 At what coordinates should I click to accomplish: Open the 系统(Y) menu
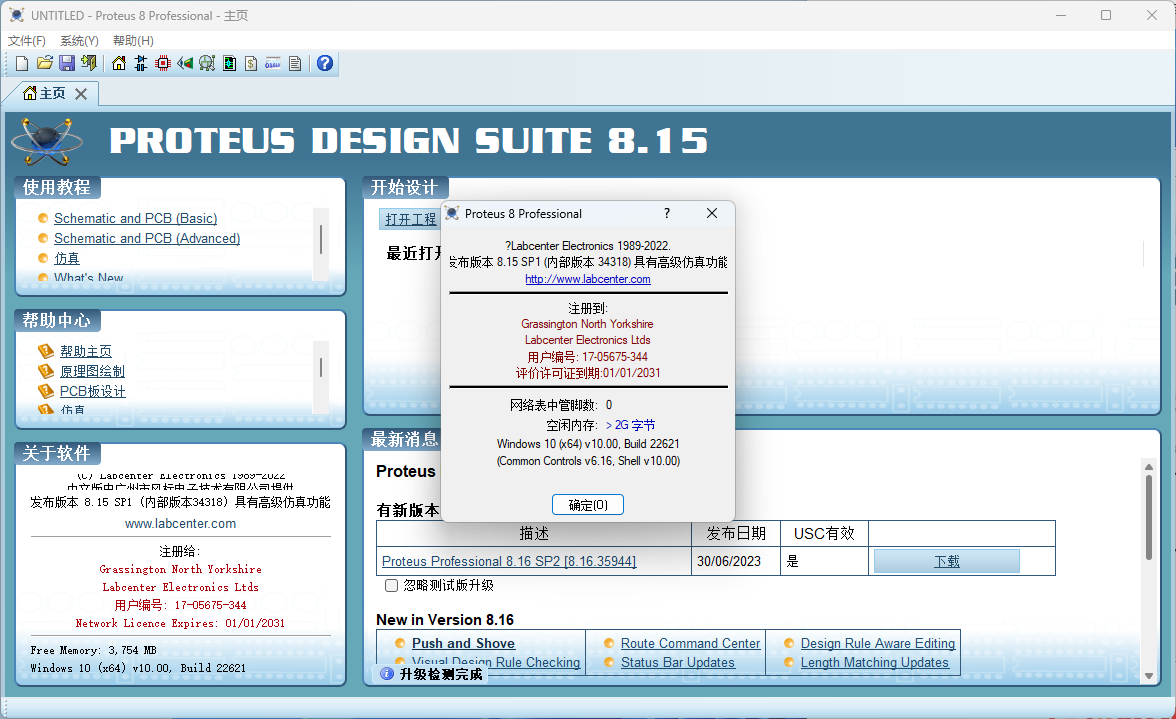pyautogui.click(x=80, y=40)
